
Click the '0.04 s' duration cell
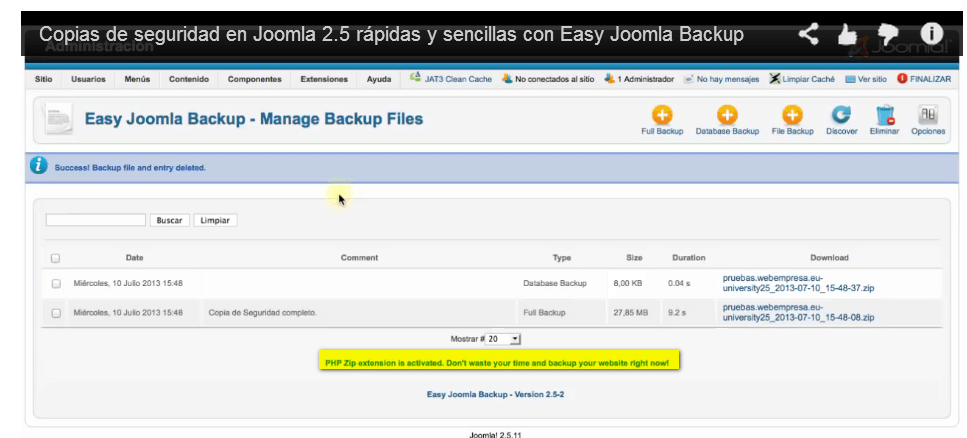679,283
